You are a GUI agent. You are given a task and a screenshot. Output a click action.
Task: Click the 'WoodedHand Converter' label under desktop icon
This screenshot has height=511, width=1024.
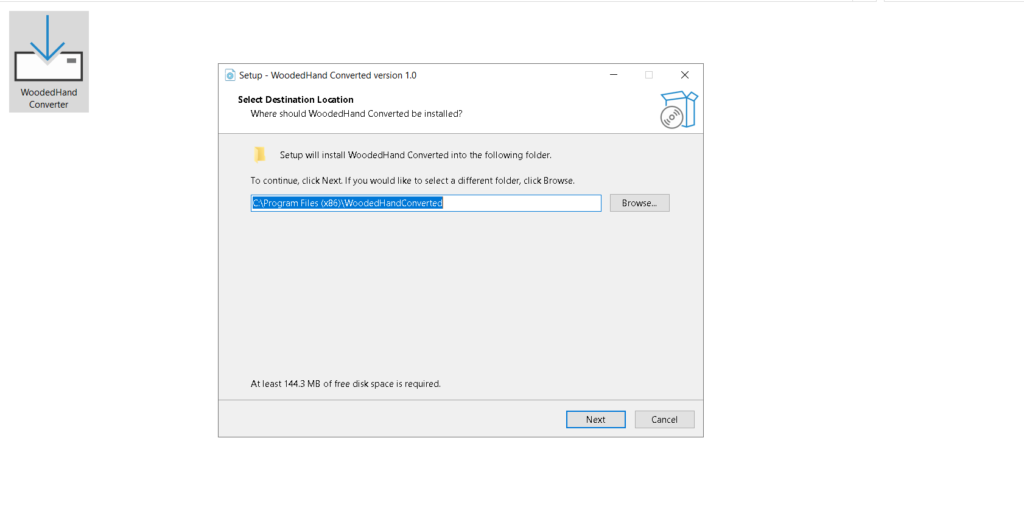[x=48, y=98]
